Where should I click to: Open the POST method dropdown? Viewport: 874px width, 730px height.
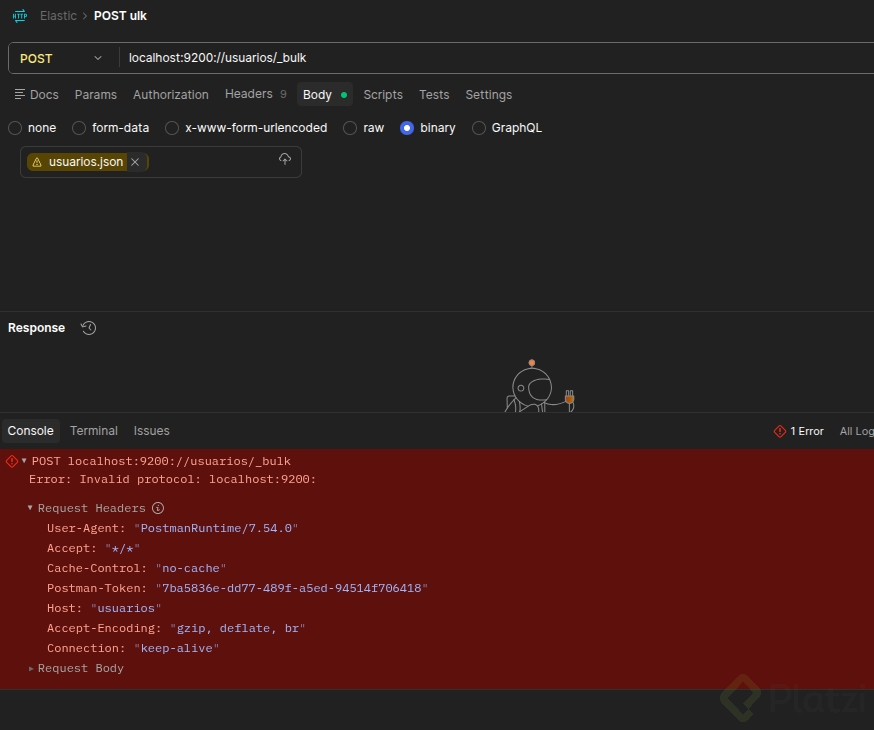click(61, 59)
